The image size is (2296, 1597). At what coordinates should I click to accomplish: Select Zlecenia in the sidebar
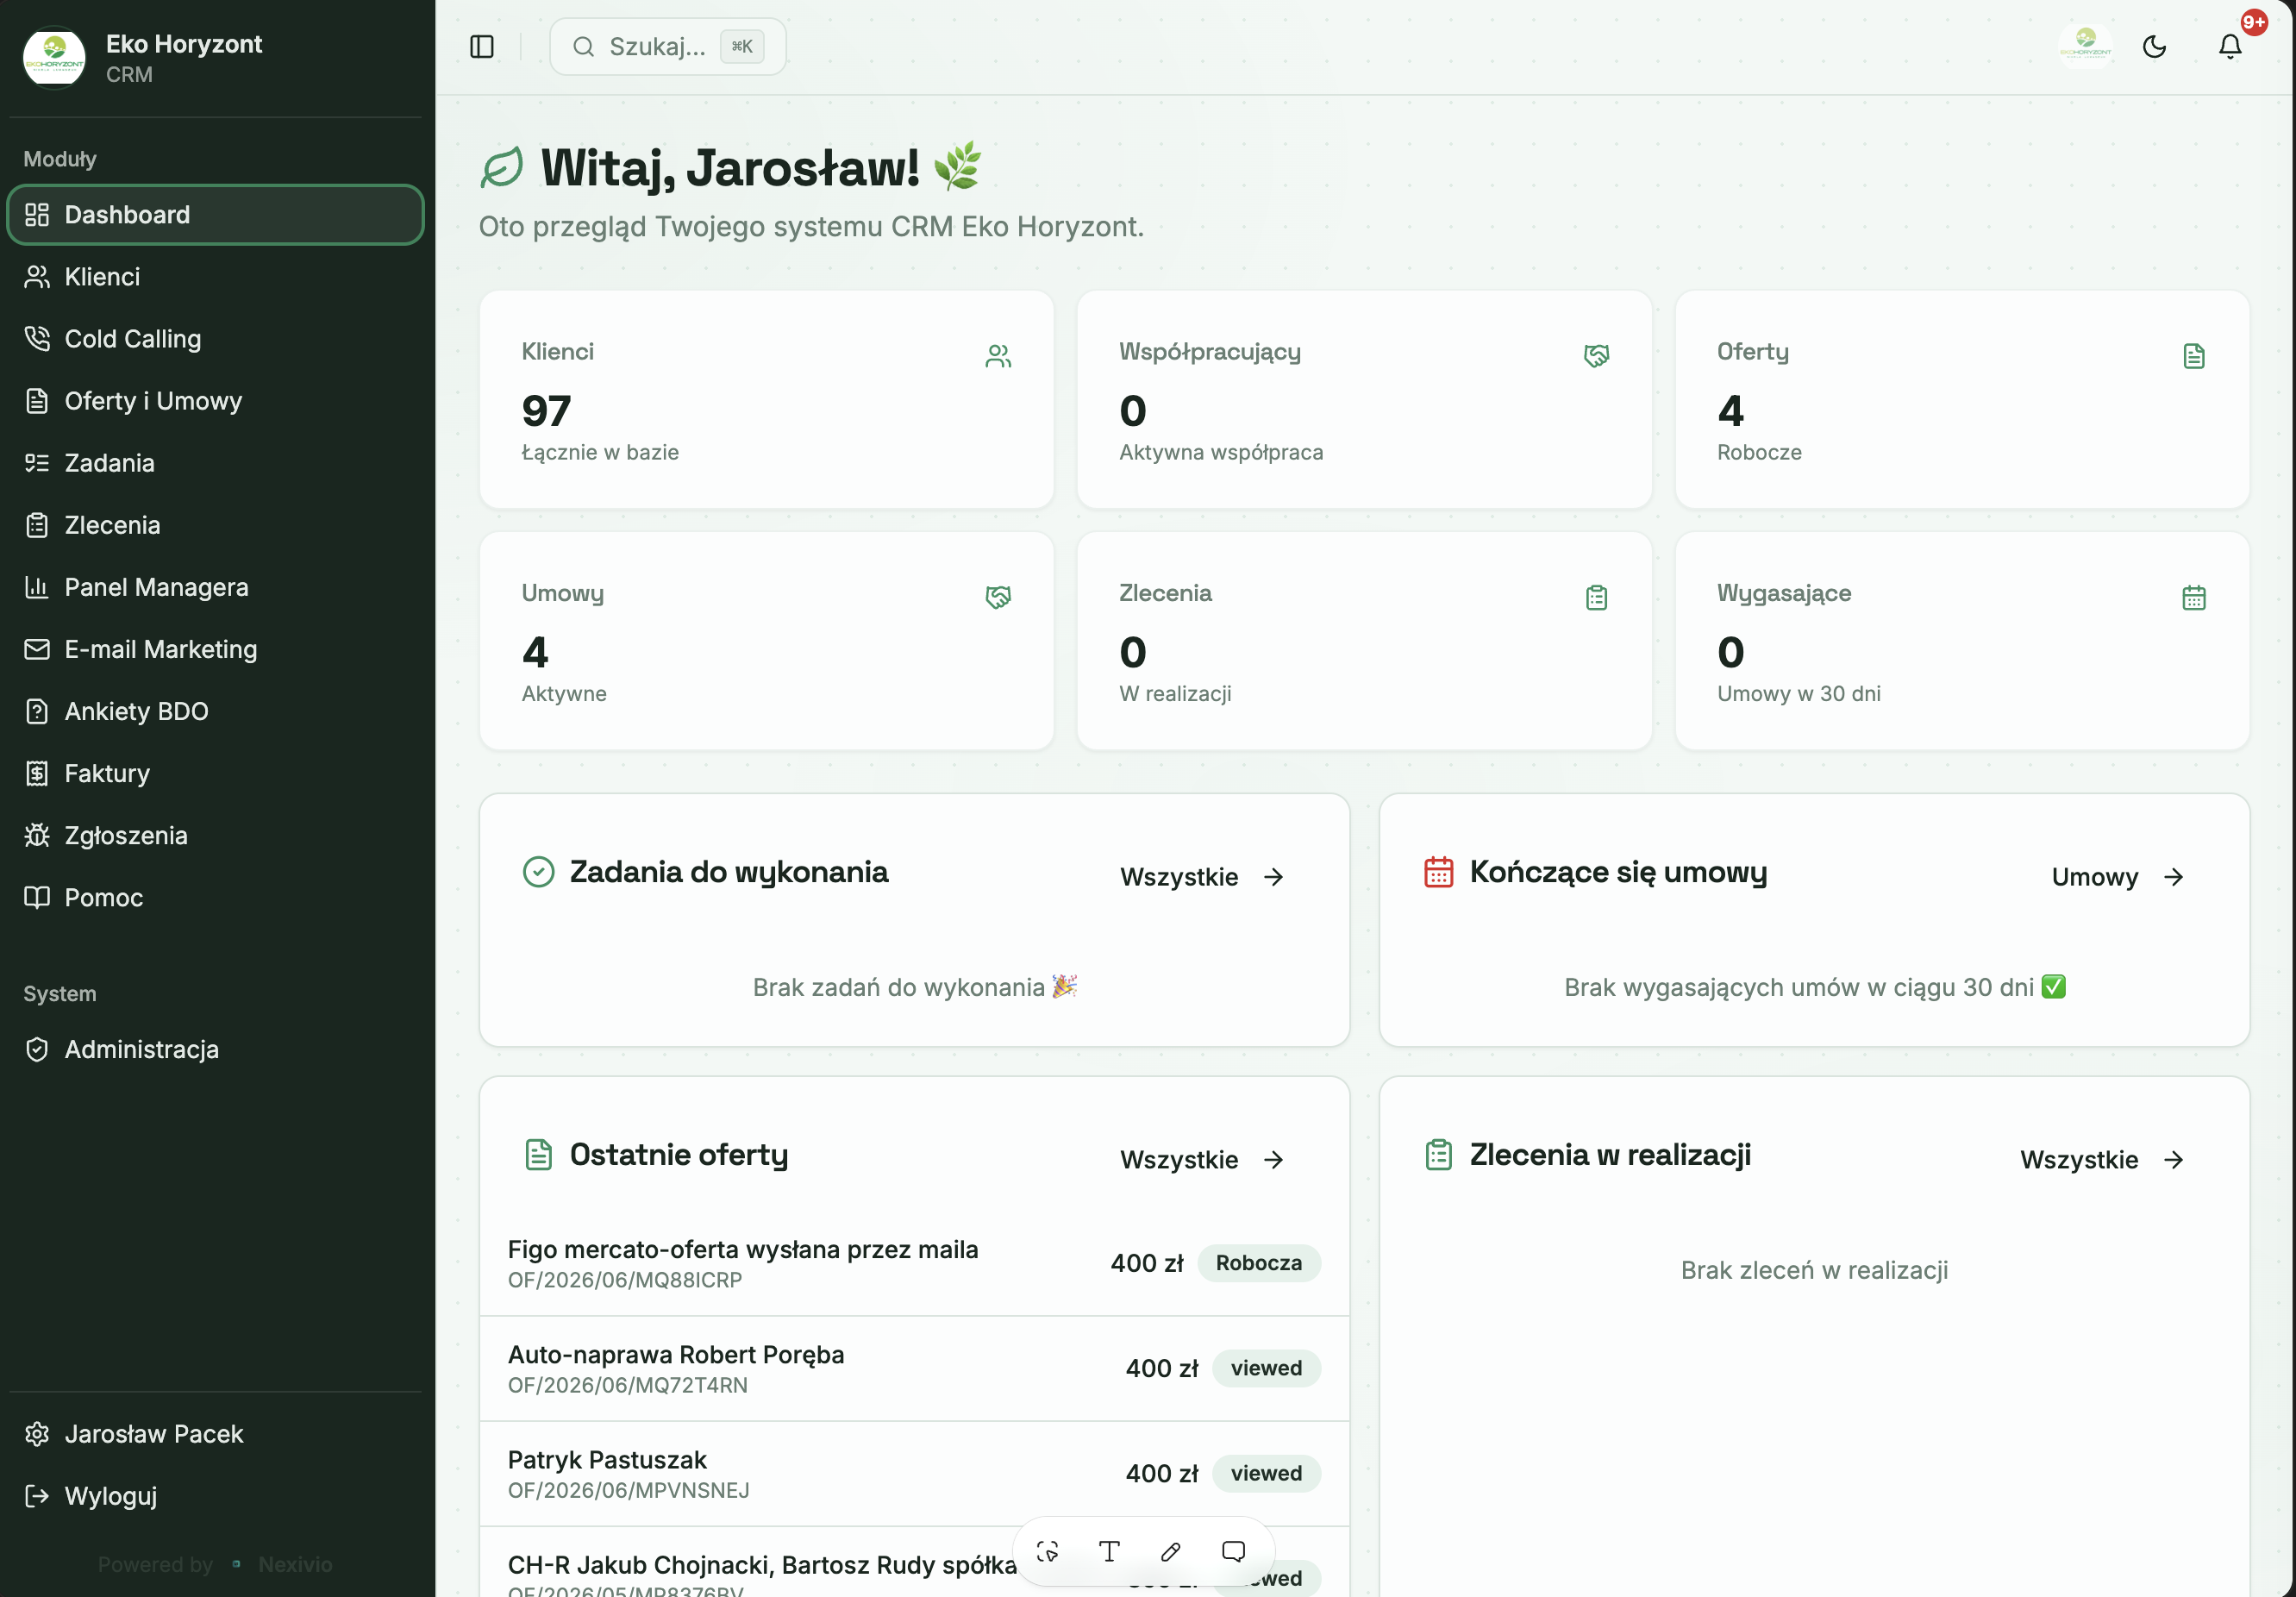(x=215, y=525)
